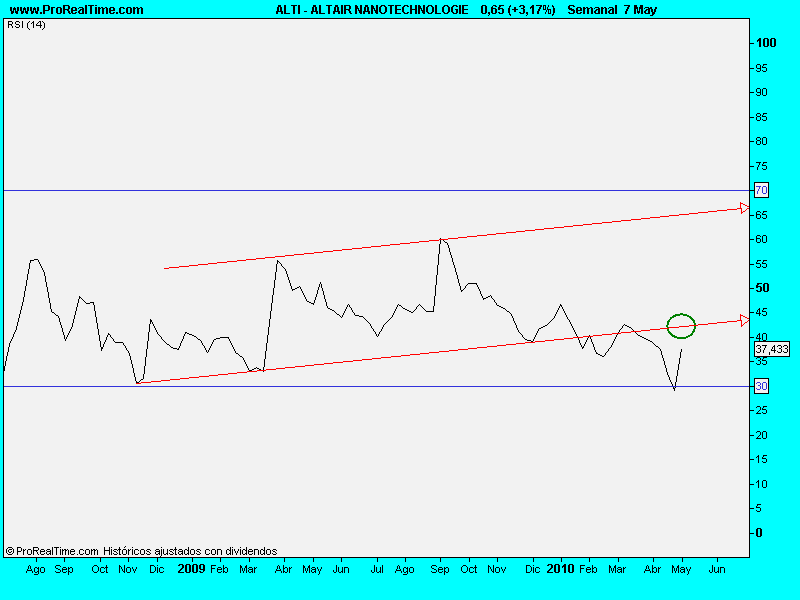This screenshot has width=800, height=600.
Task: Click the www.ProRealTime.com header text
Action: pyautogui.click(x=77, y=10)
